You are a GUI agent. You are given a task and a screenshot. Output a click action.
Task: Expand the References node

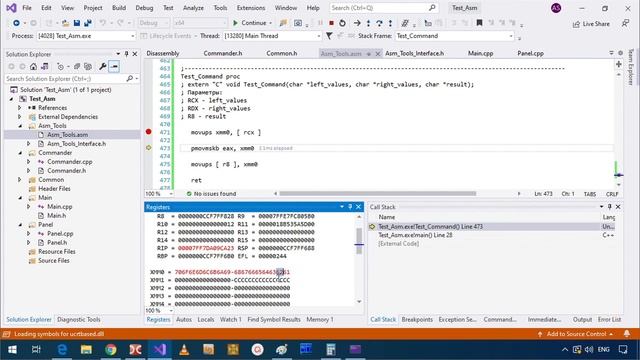coord(20,108)
